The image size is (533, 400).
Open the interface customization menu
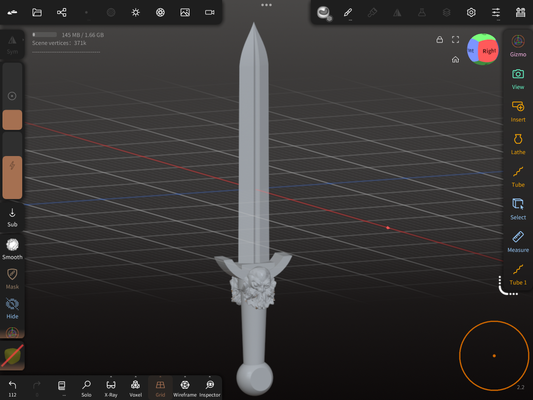(520, 13)
